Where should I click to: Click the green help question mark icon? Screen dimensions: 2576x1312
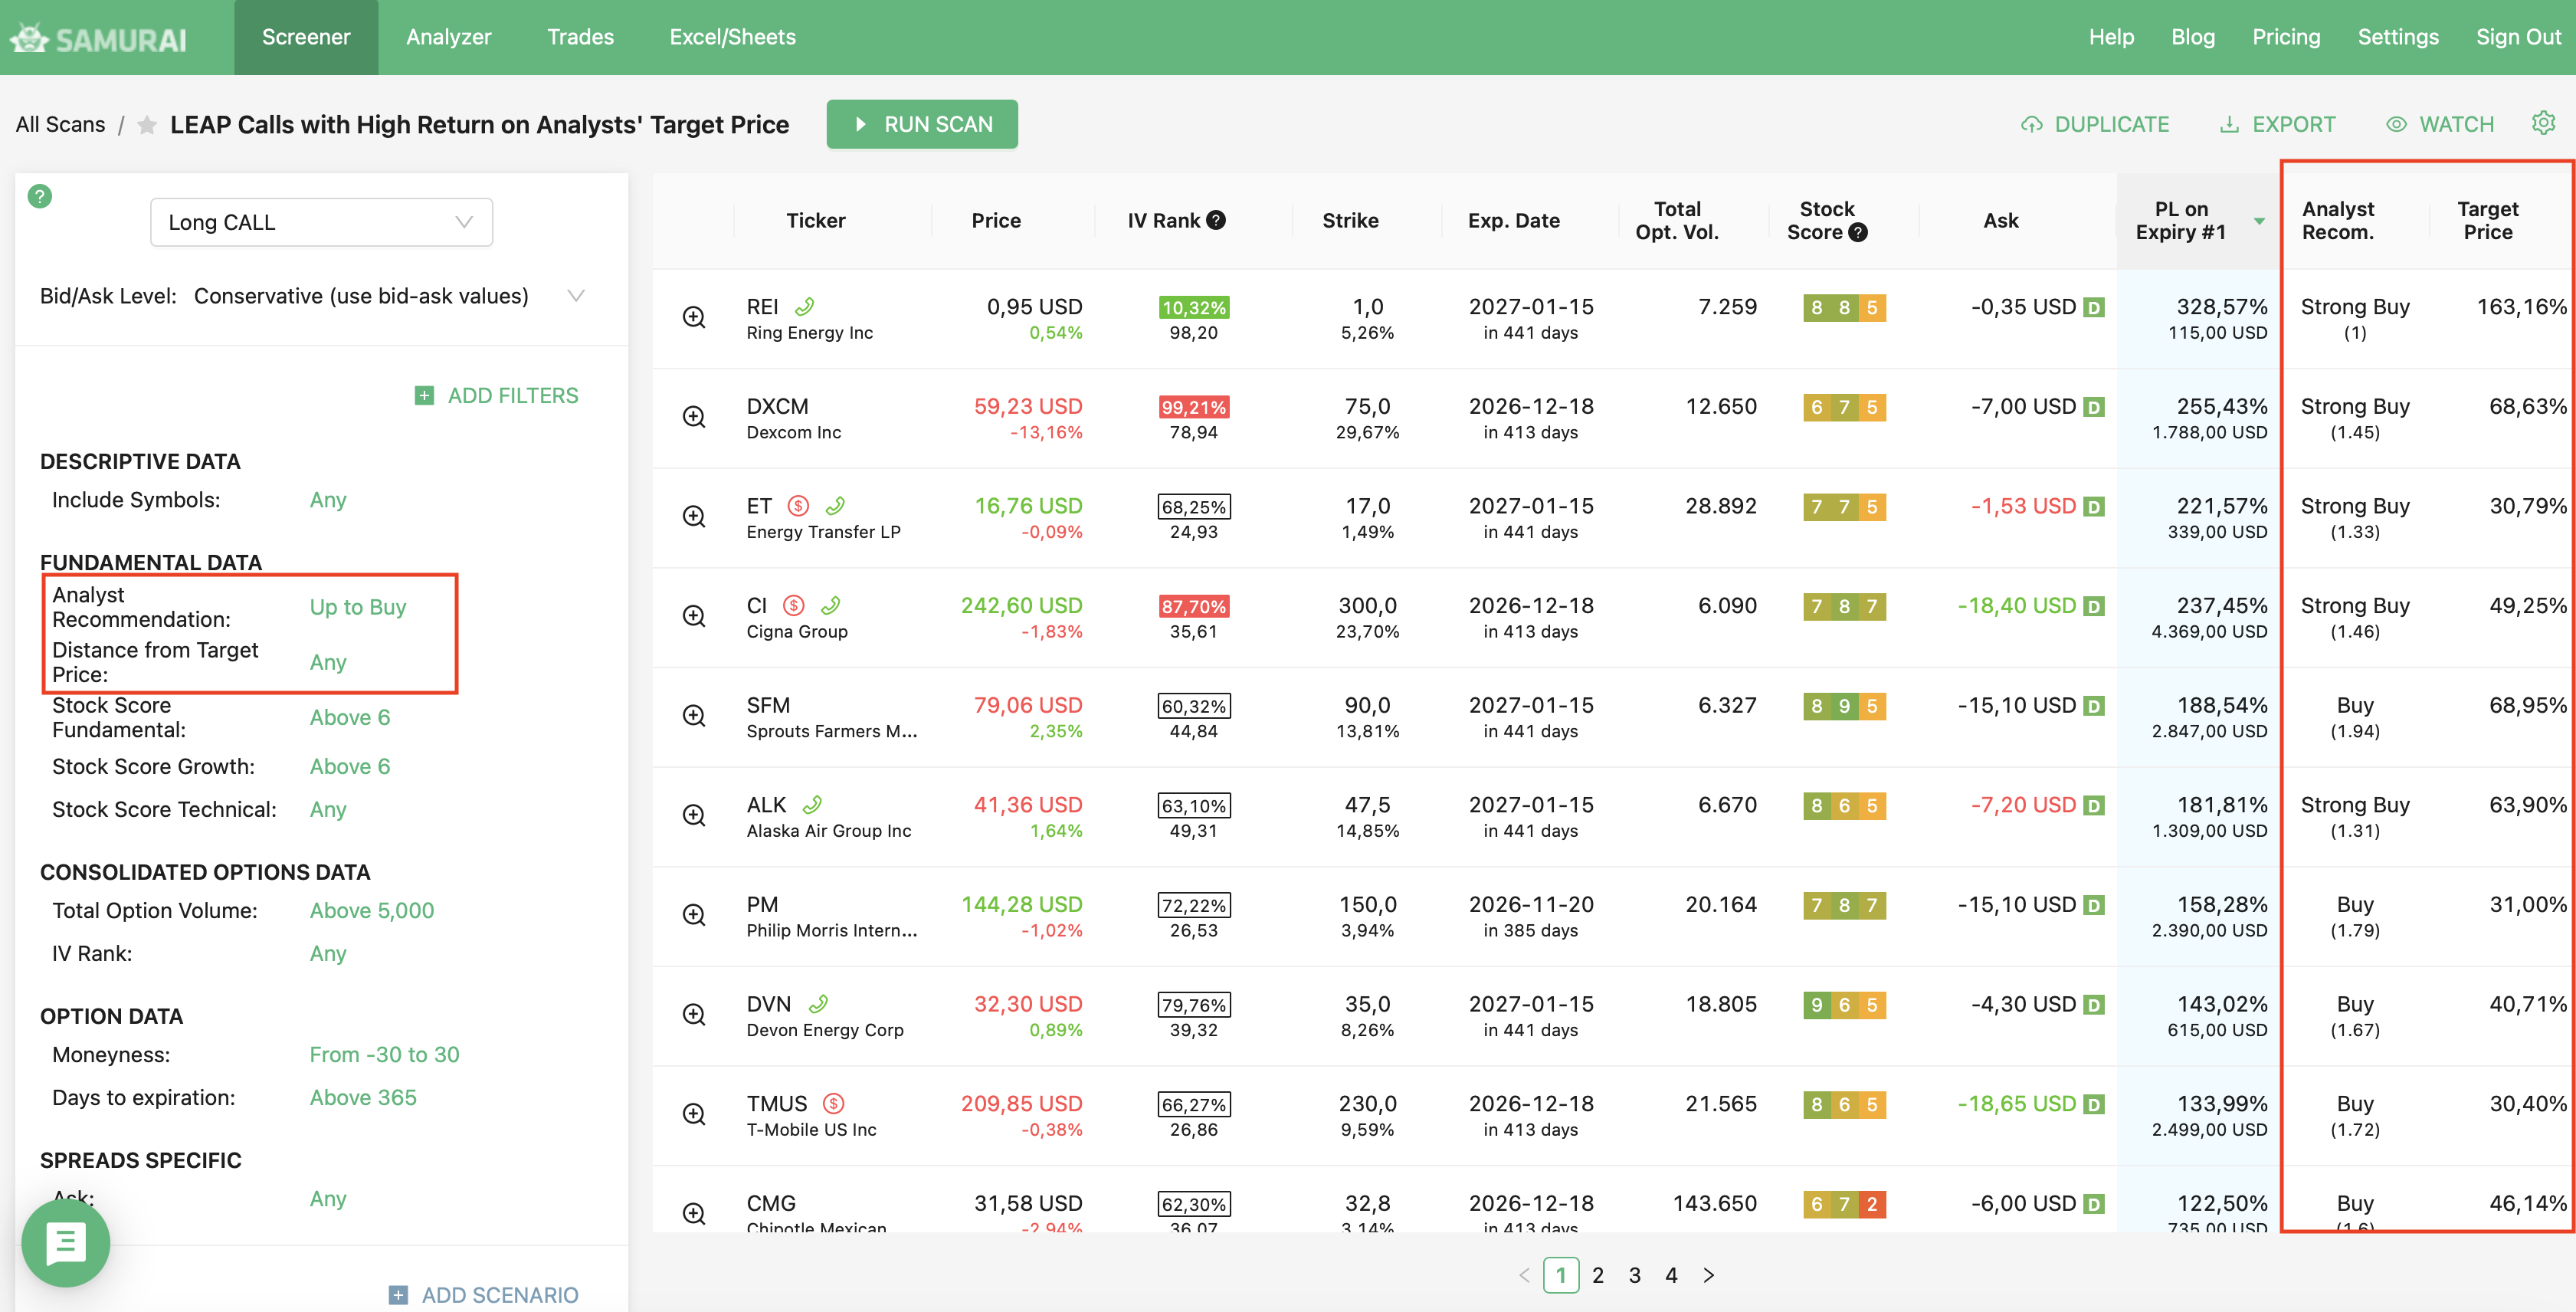coord(39,196)
